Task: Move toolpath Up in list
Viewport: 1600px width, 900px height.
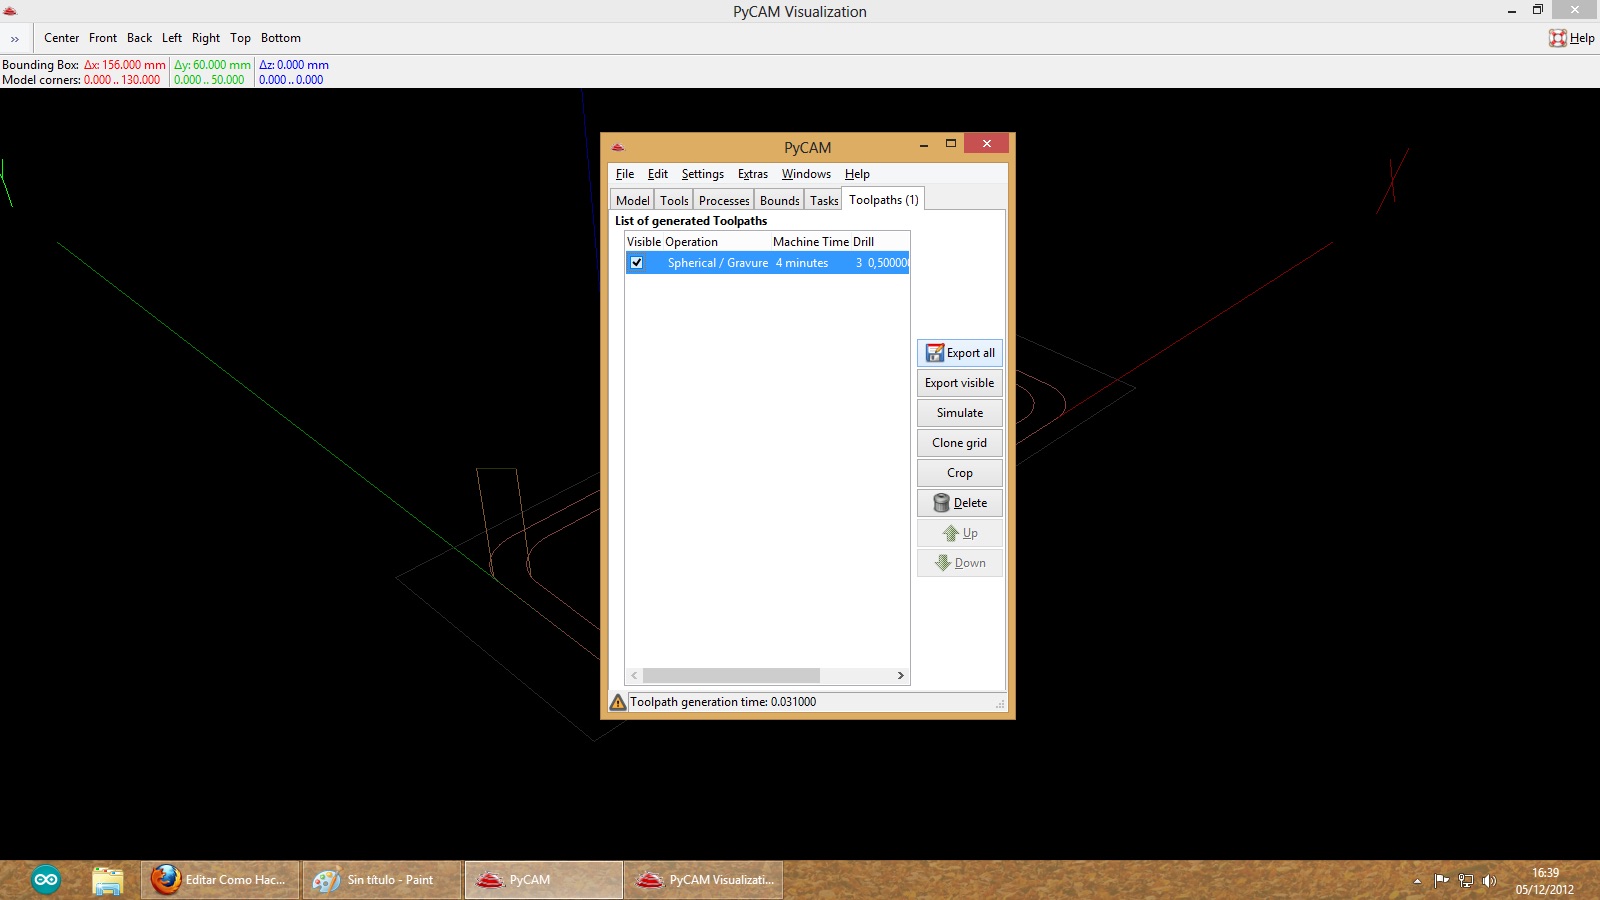Action: click(x=960, y=533)
